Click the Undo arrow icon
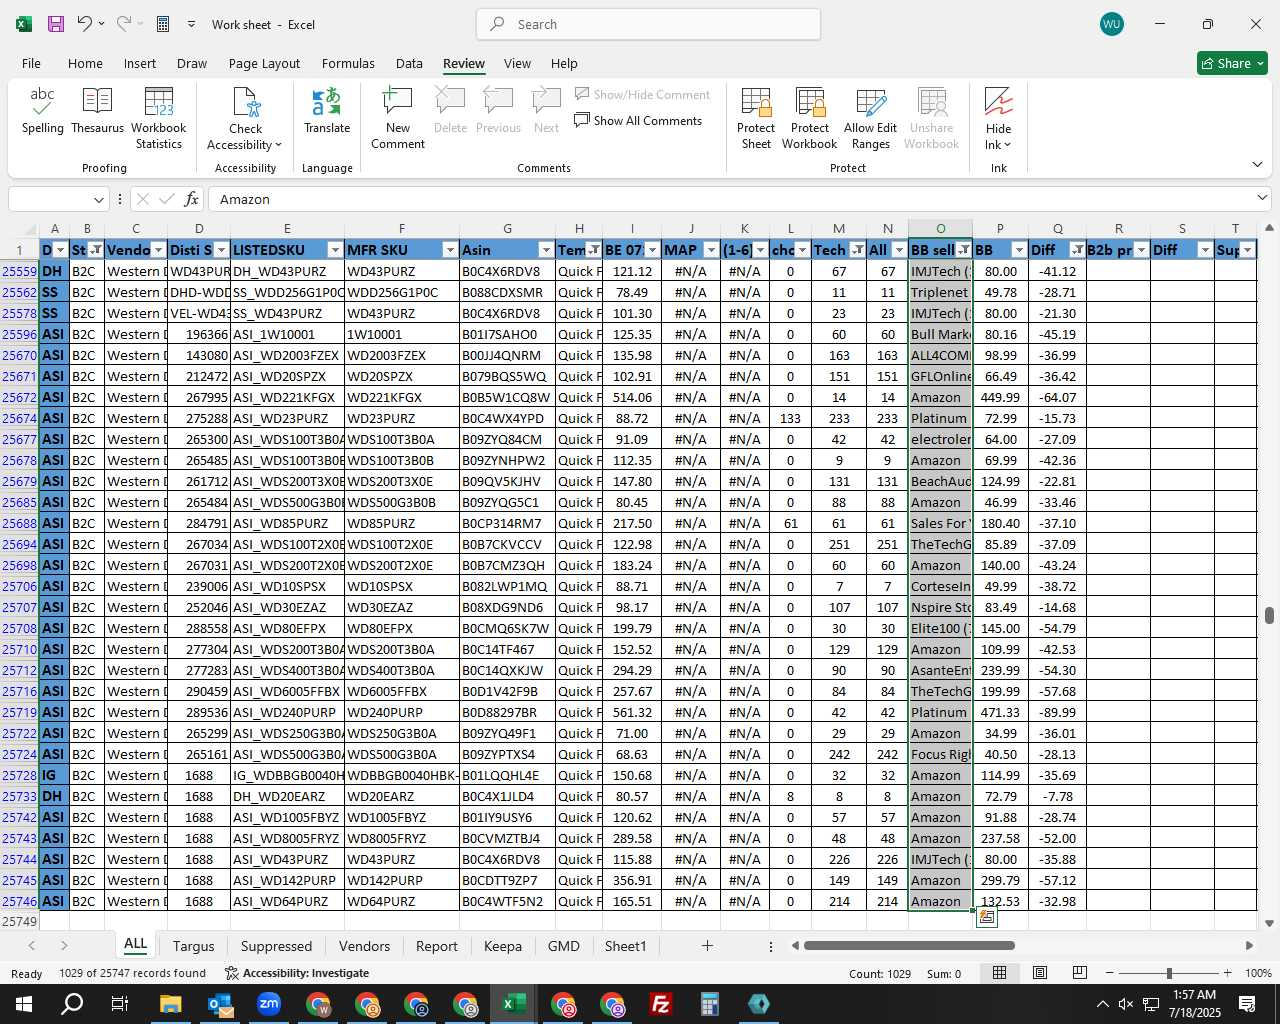Screen dimensions: 1280x1024 pos(85,24)
